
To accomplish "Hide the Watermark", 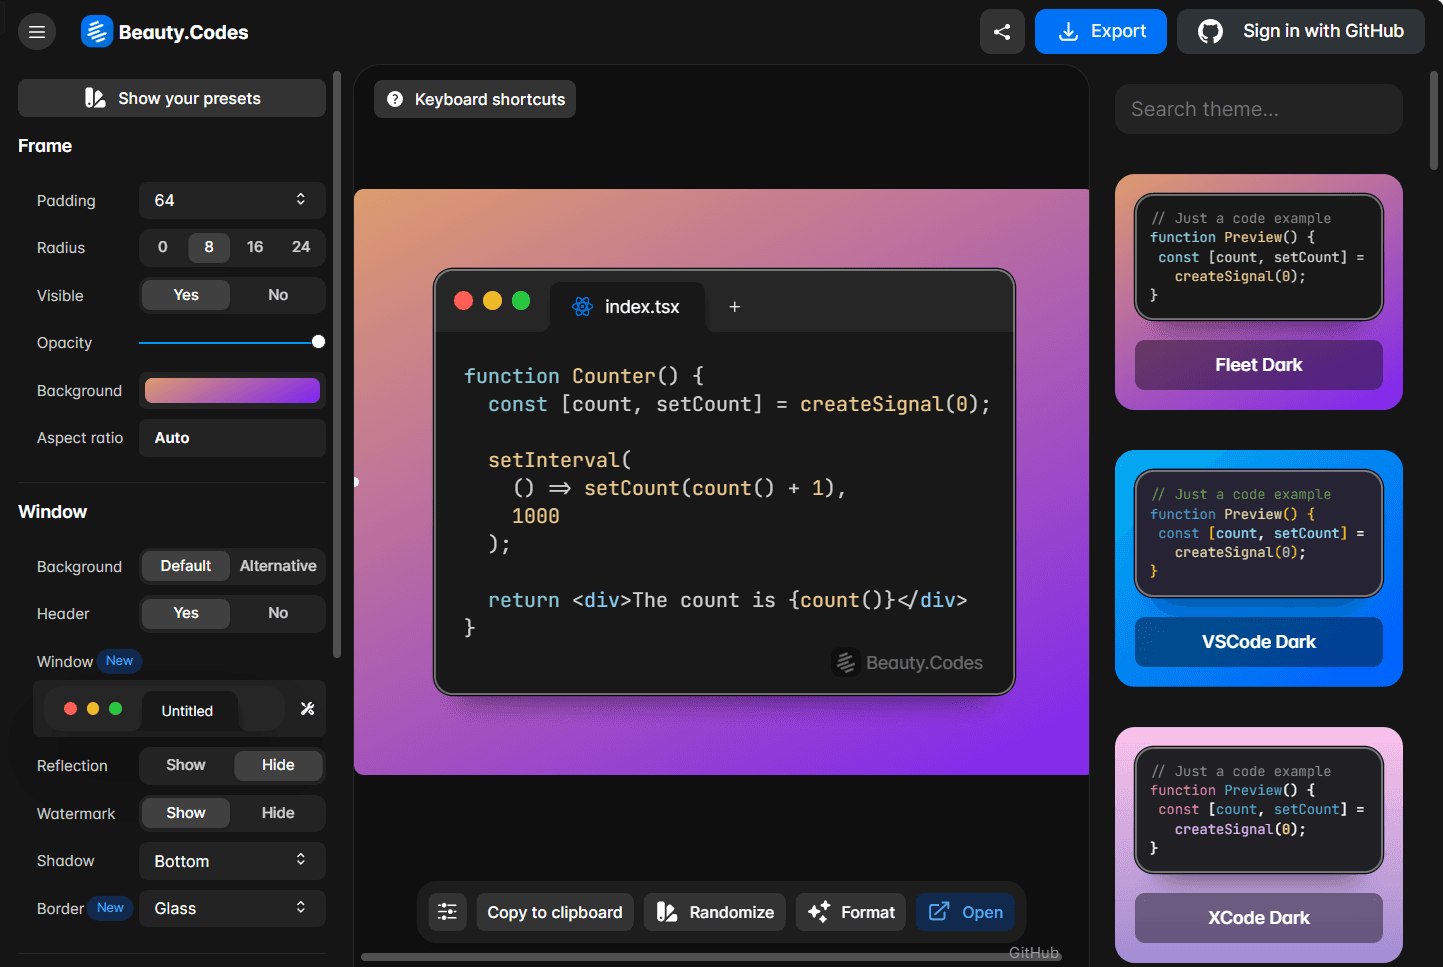I will tap(278, 813).
